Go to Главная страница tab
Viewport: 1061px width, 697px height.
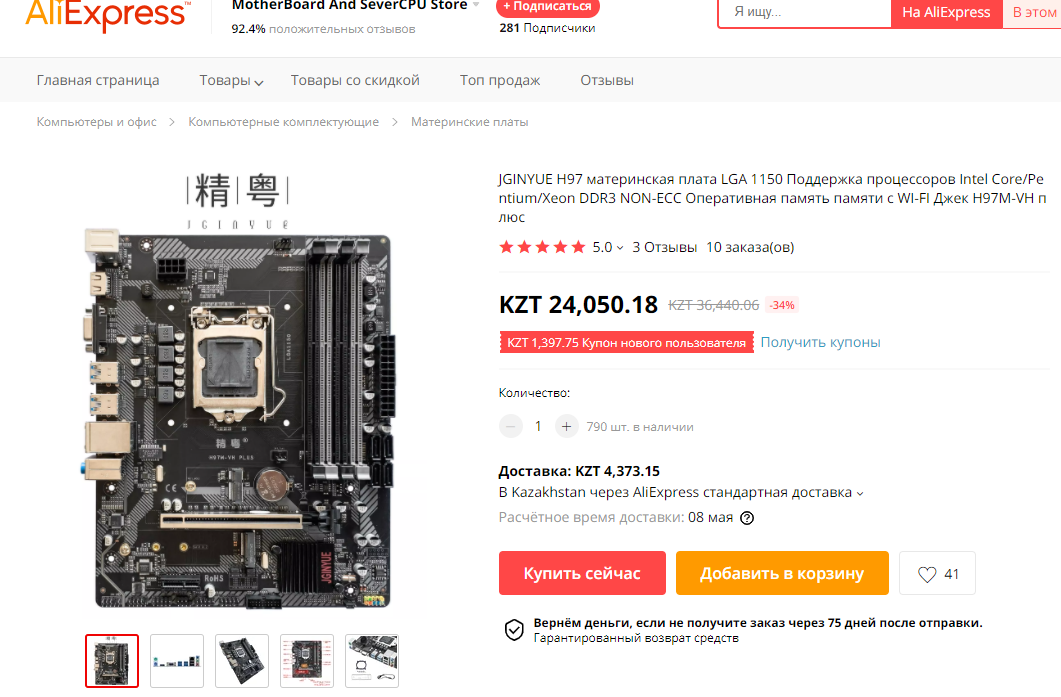click(x=98, y=81)
